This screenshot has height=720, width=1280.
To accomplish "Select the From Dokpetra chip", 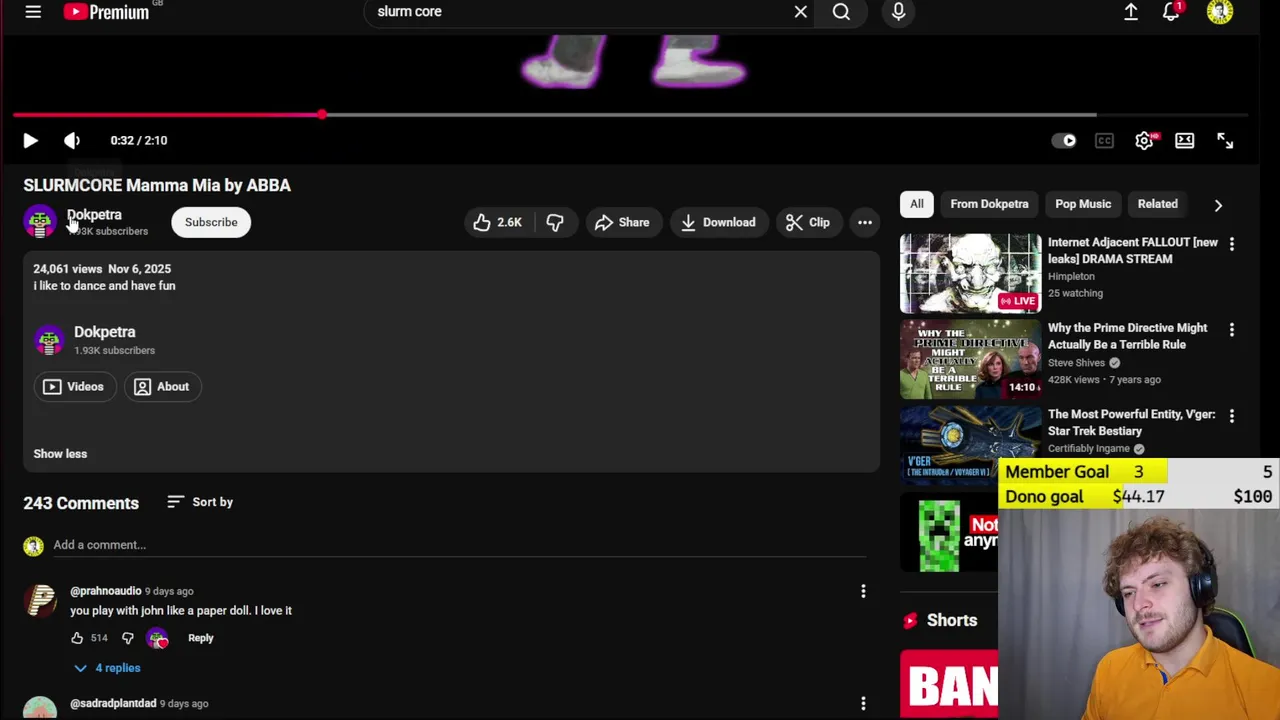I will tap(989, 204).
